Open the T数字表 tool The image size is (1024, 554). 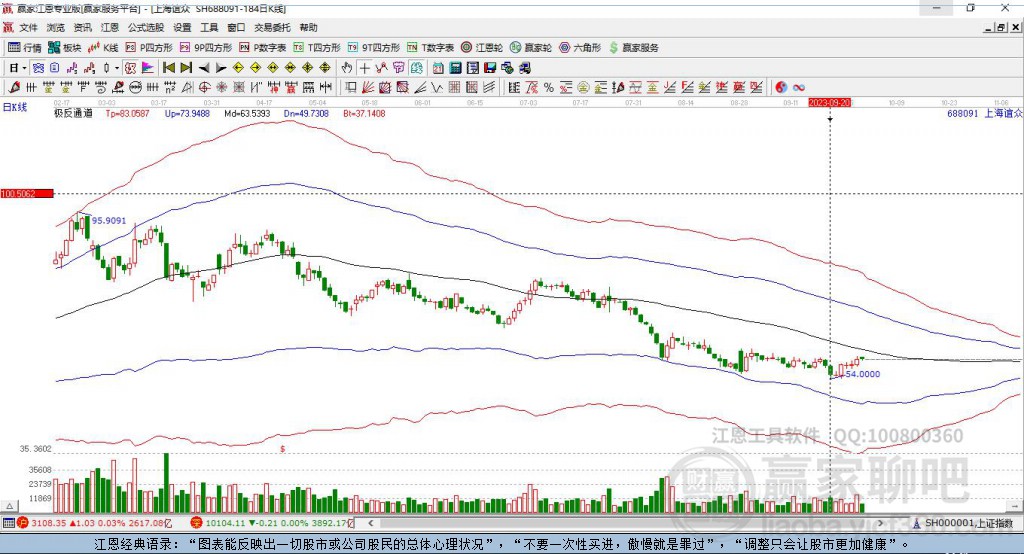point(430,48)
